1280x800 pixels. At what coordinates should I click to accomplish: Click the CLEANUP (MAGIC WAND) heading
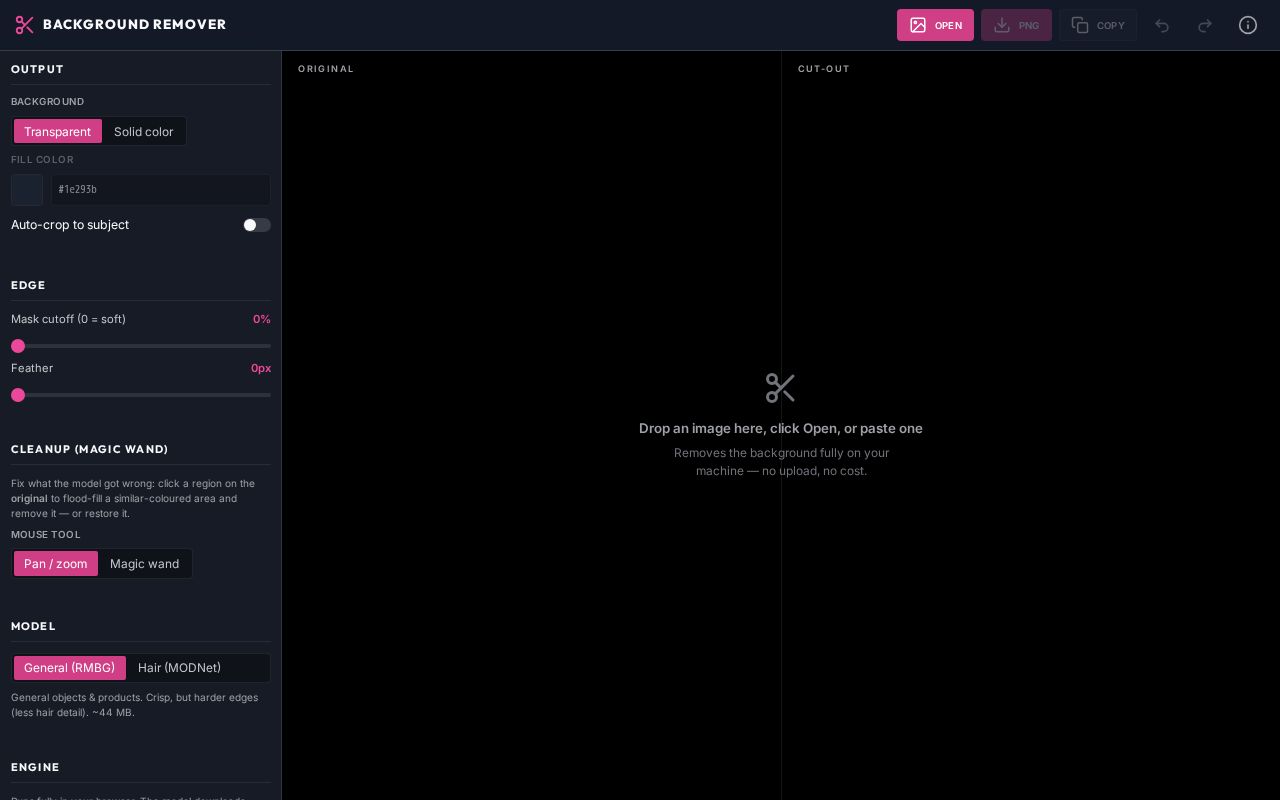tap(90, 449)
